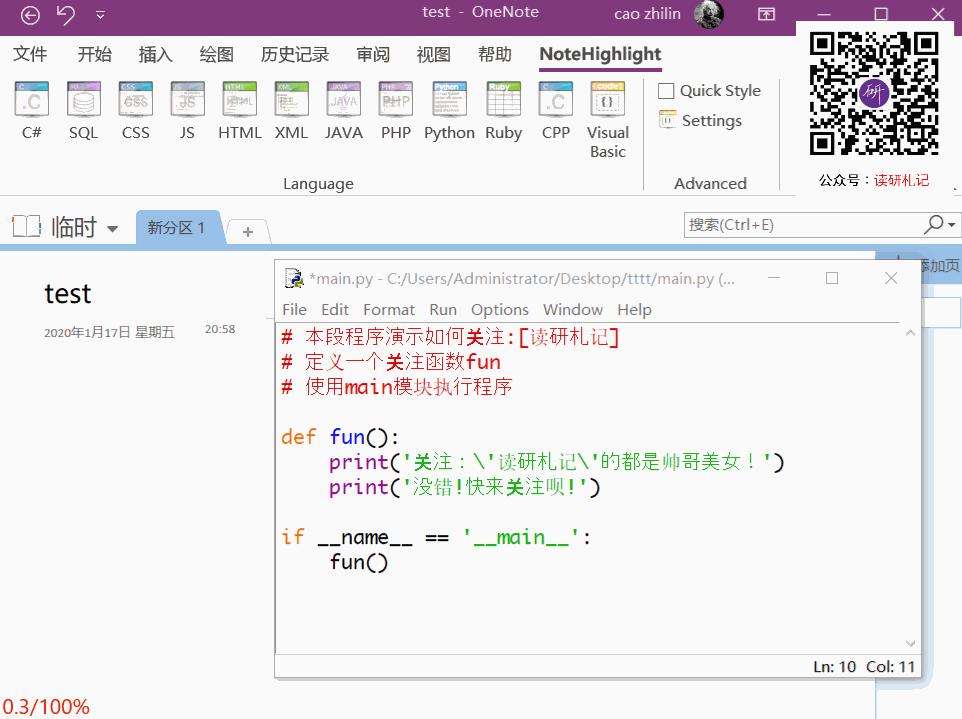Screen dimensions: 962x719
Task: Click the editor's vertical scrollbar
Action: (x=909, y=490)
